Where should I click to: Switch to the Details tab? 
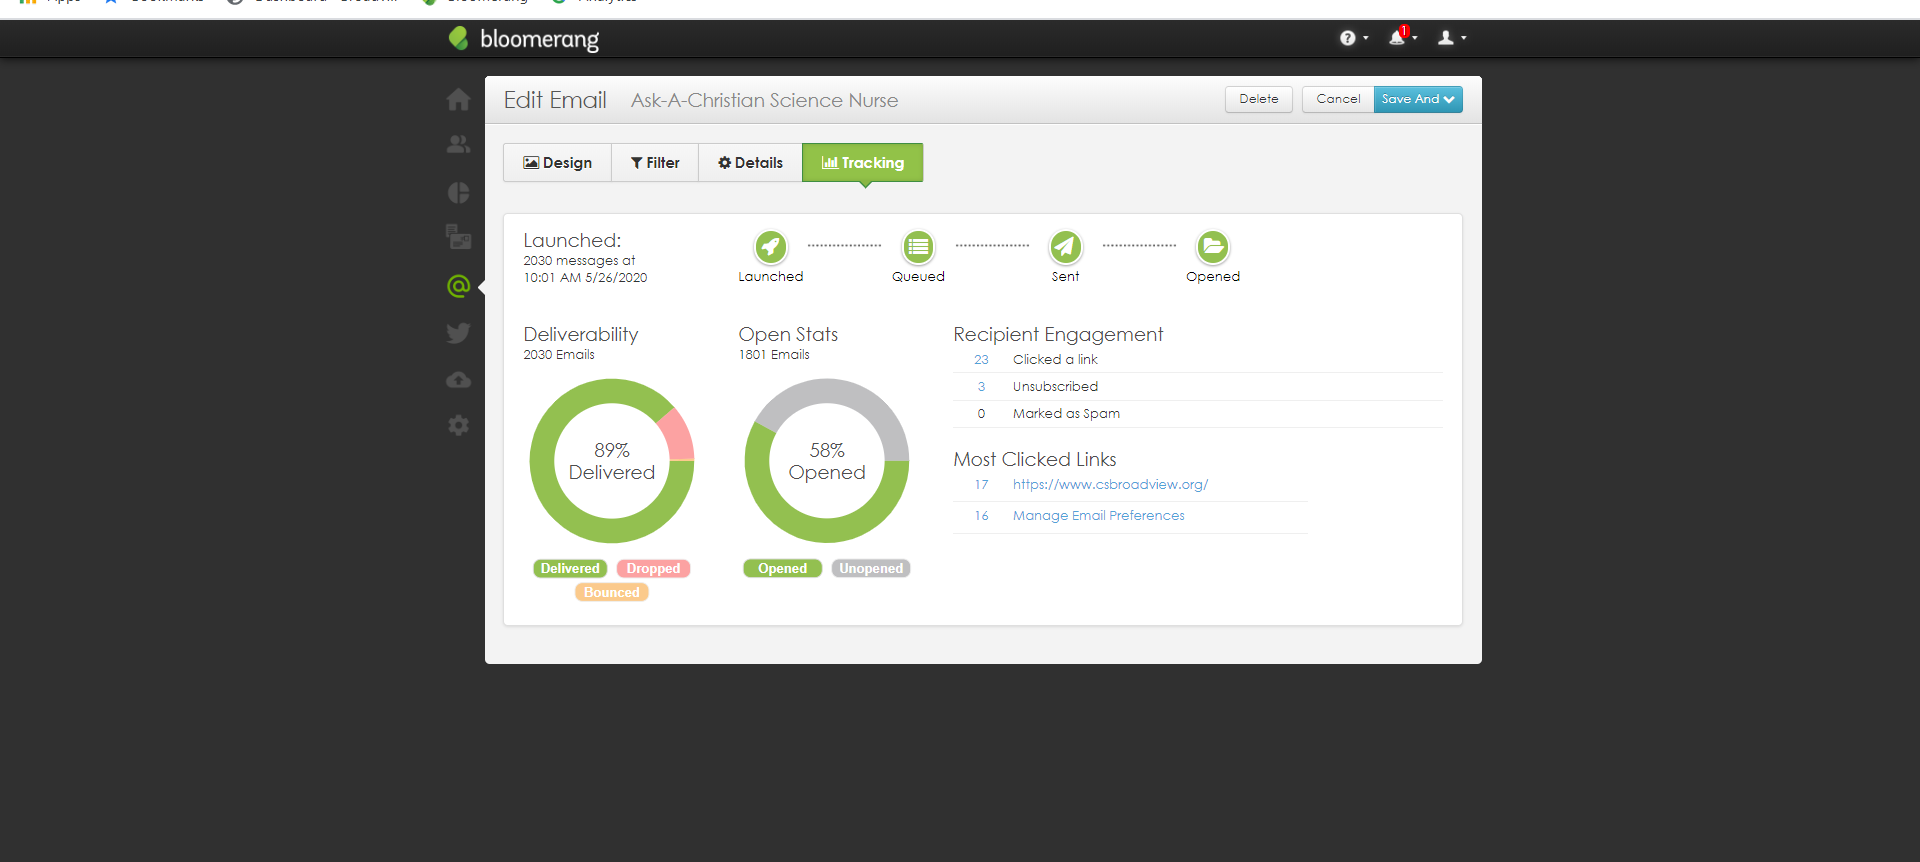click(750, 163)
